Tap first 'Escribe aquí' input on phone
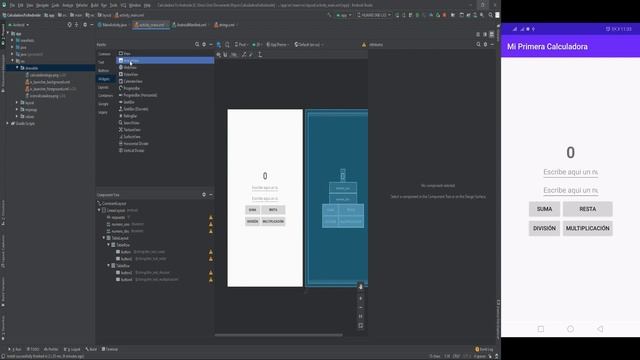Viewport: 640px width, 360px height. [570, 172]
